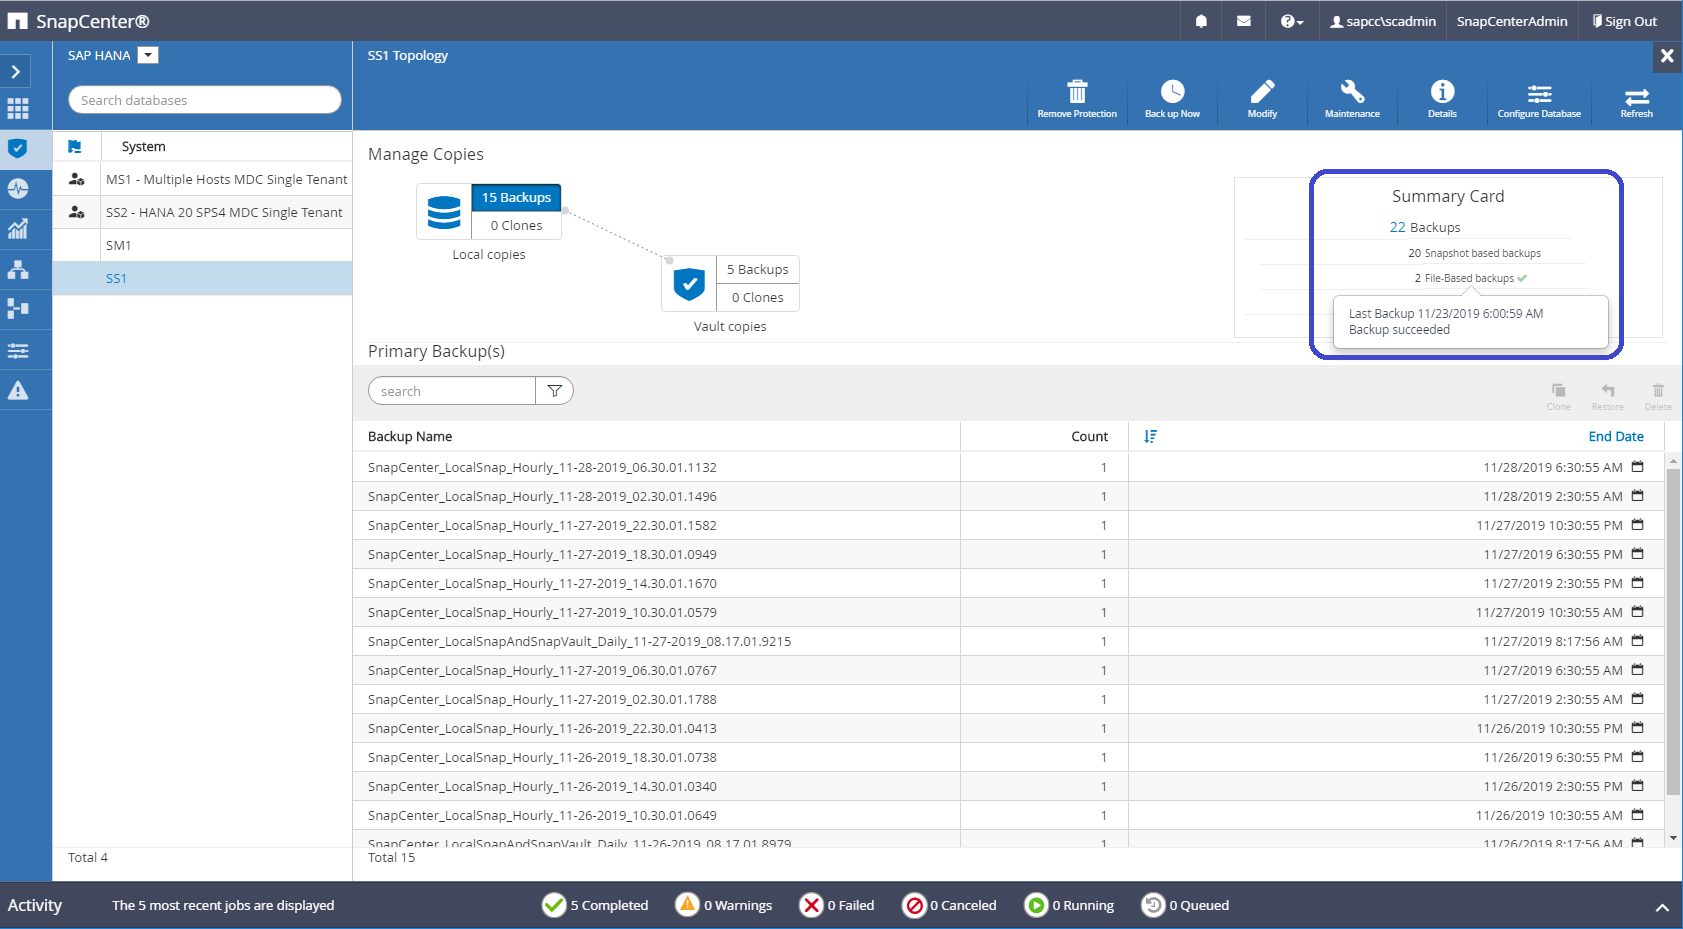
Task: Click Configure Database icon
Action: (1539, 98)
